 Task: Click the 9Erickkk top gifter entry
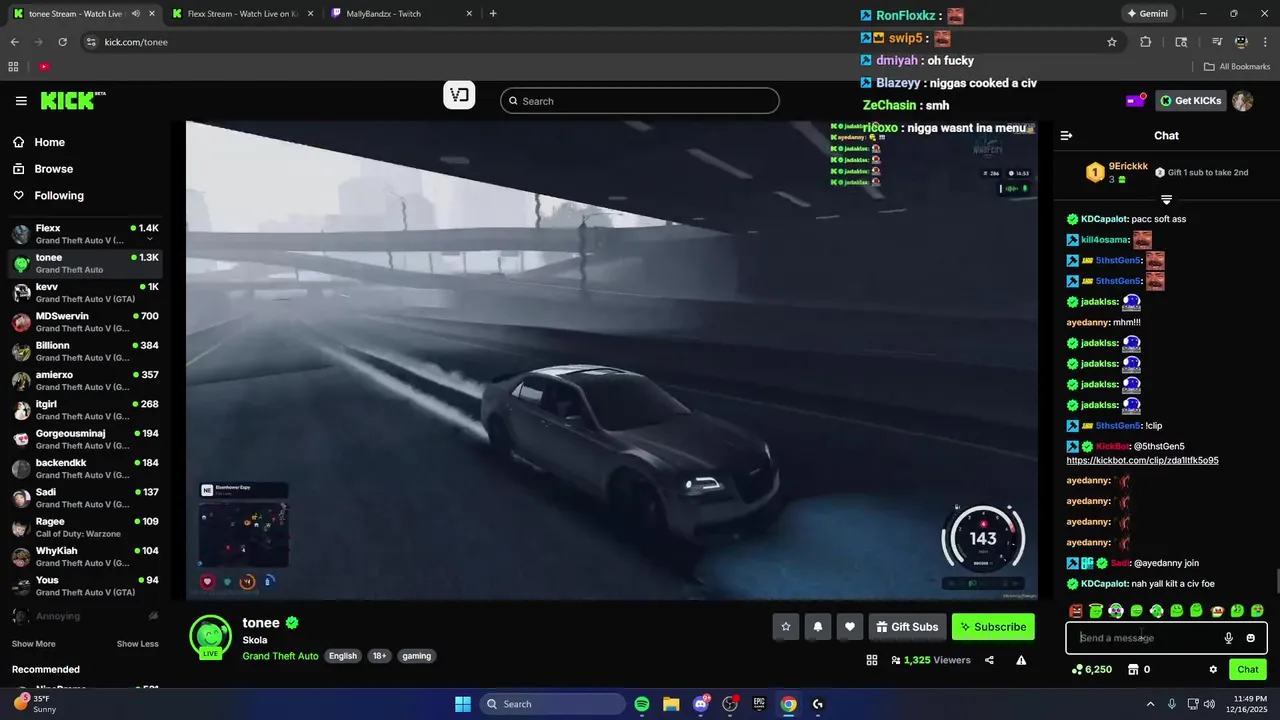click(1118, 172)
